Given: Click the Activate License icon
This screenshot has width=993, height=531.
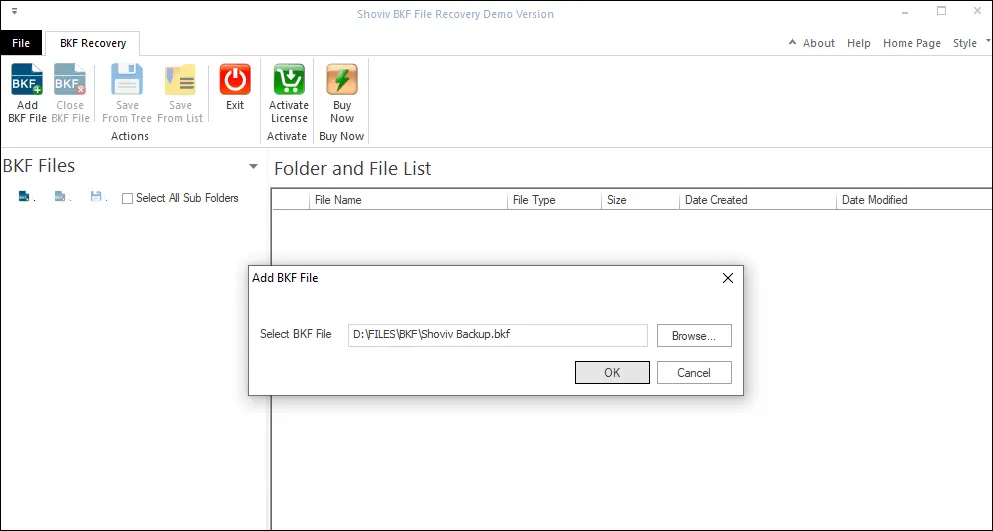Looking at the screenshot, I should (289, 79).
